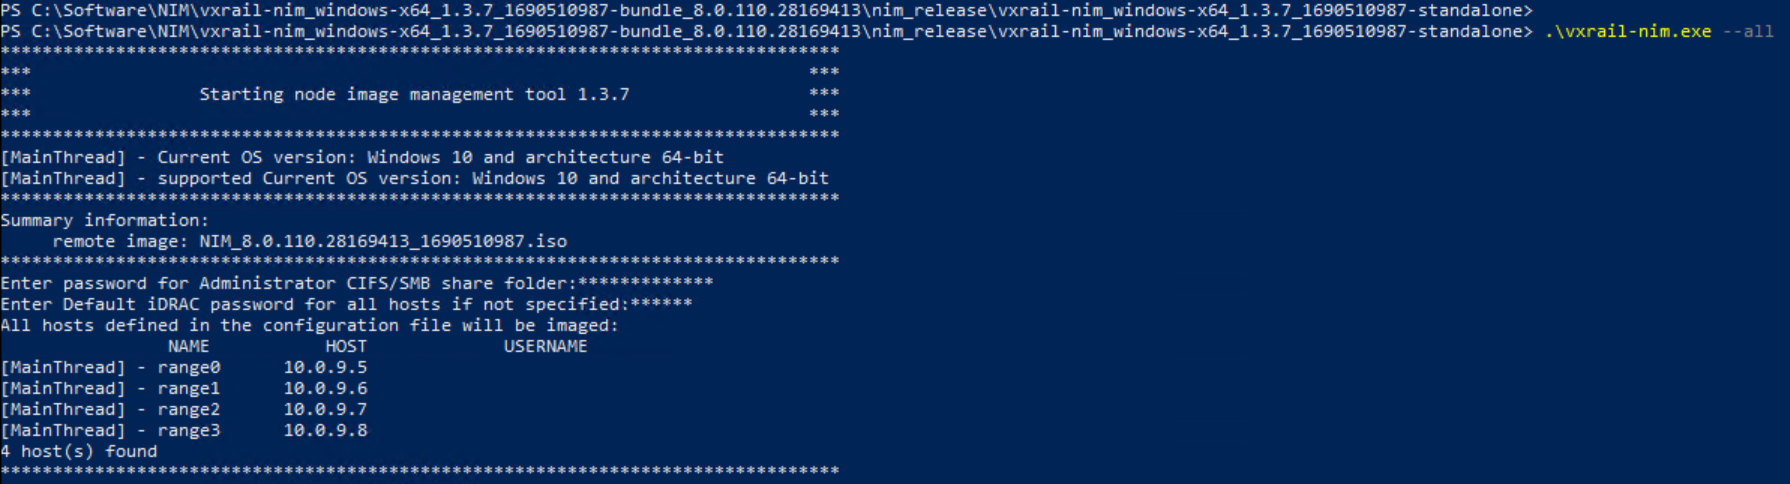Click the masked CIFS/SMB share folder password
Screen dimensions: 1790x484
[645, 283]
